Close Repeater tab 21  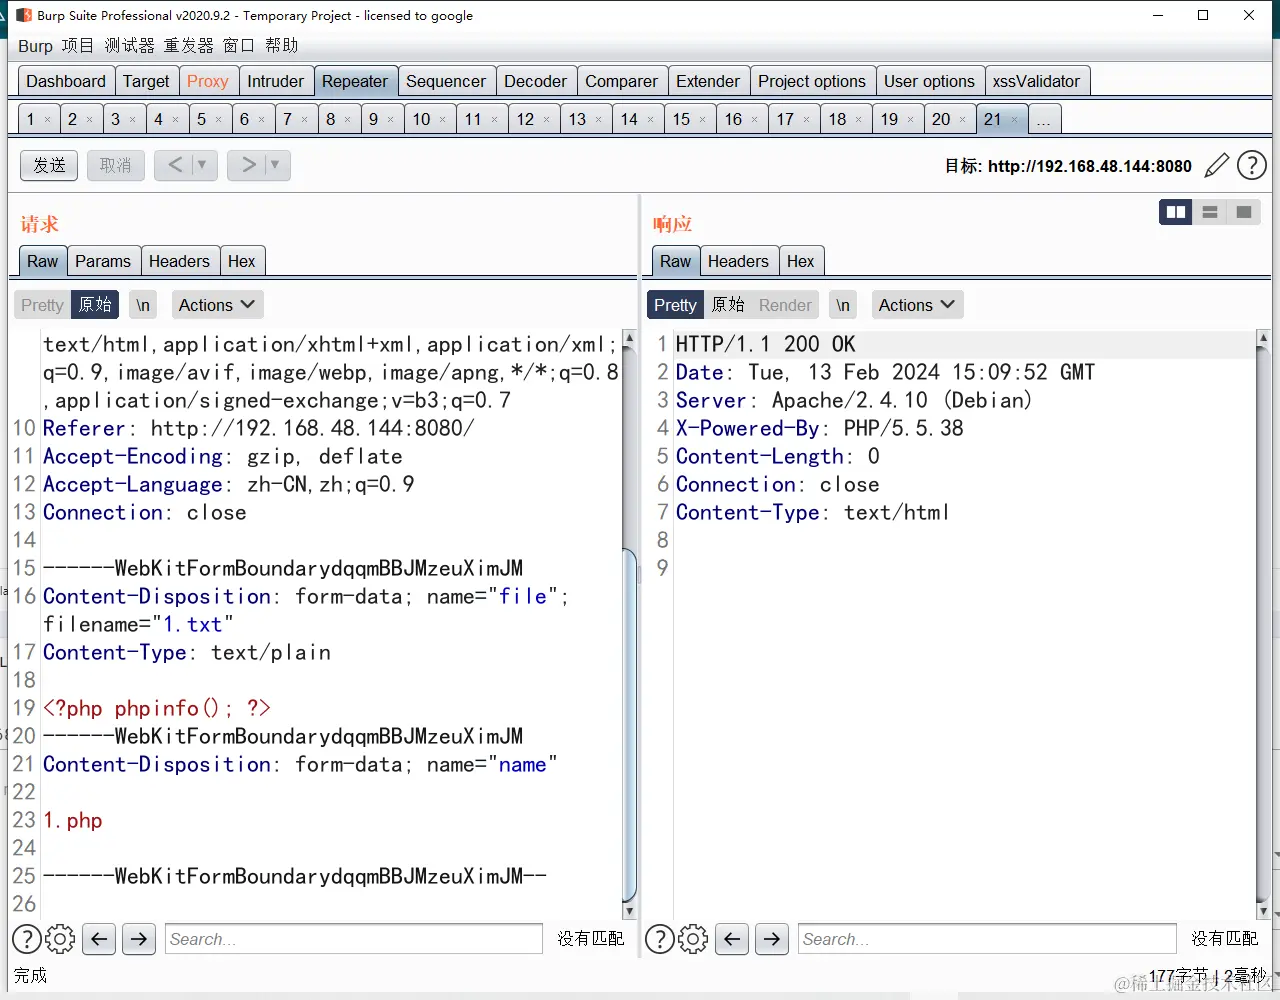[x=1014, y=120]
